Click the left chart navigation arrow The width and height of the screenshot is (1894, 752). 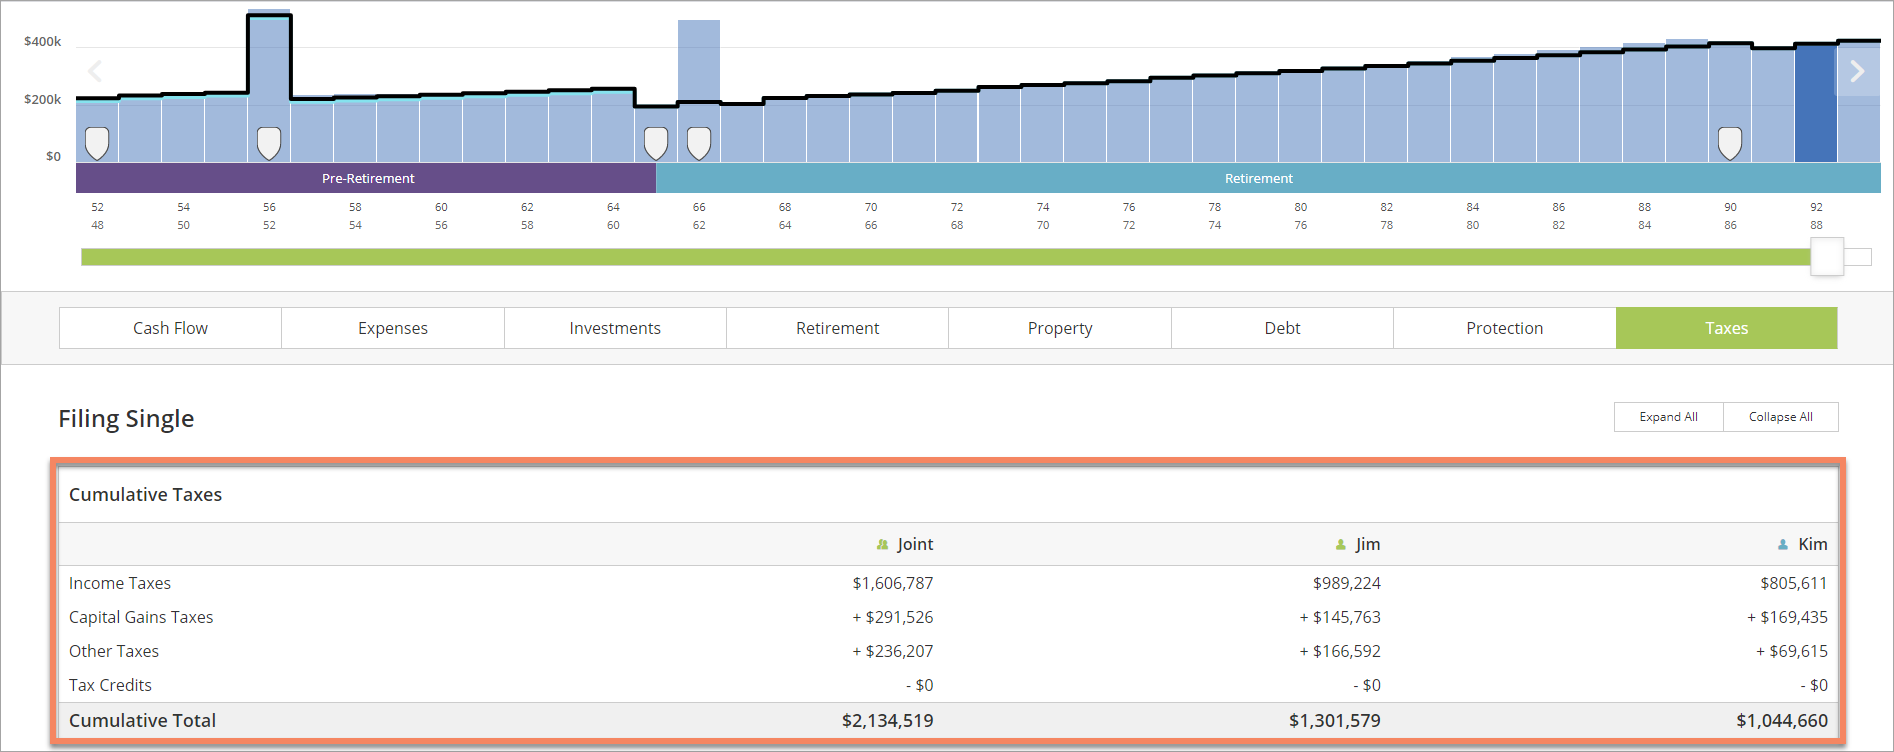[x=95, y=71]
